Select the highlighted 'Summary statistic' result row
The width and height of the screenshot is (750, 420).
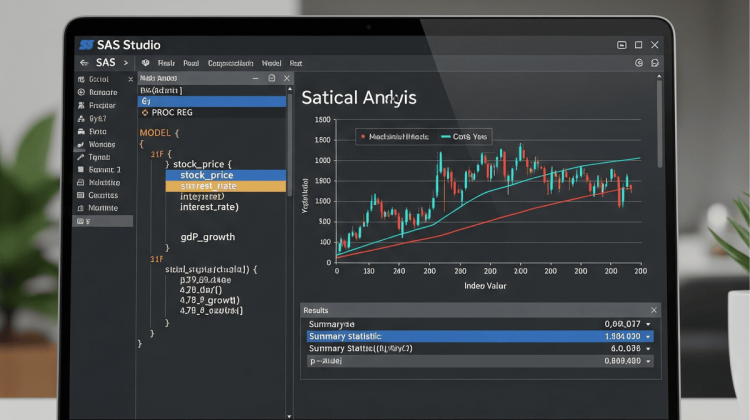pos(480,337)
